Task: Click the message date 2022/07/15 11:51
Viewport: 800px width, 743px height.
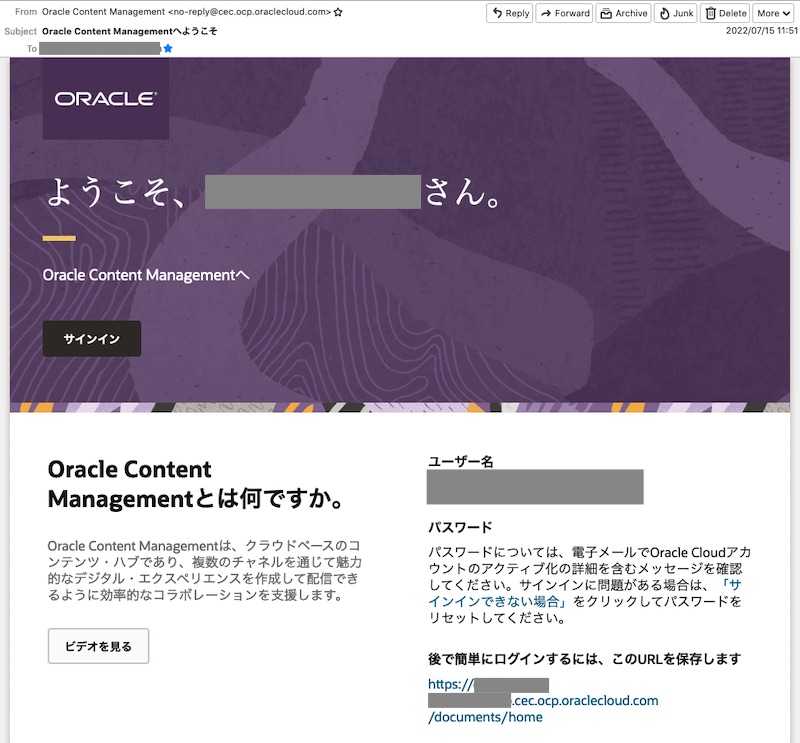Action: pos(761,31)
